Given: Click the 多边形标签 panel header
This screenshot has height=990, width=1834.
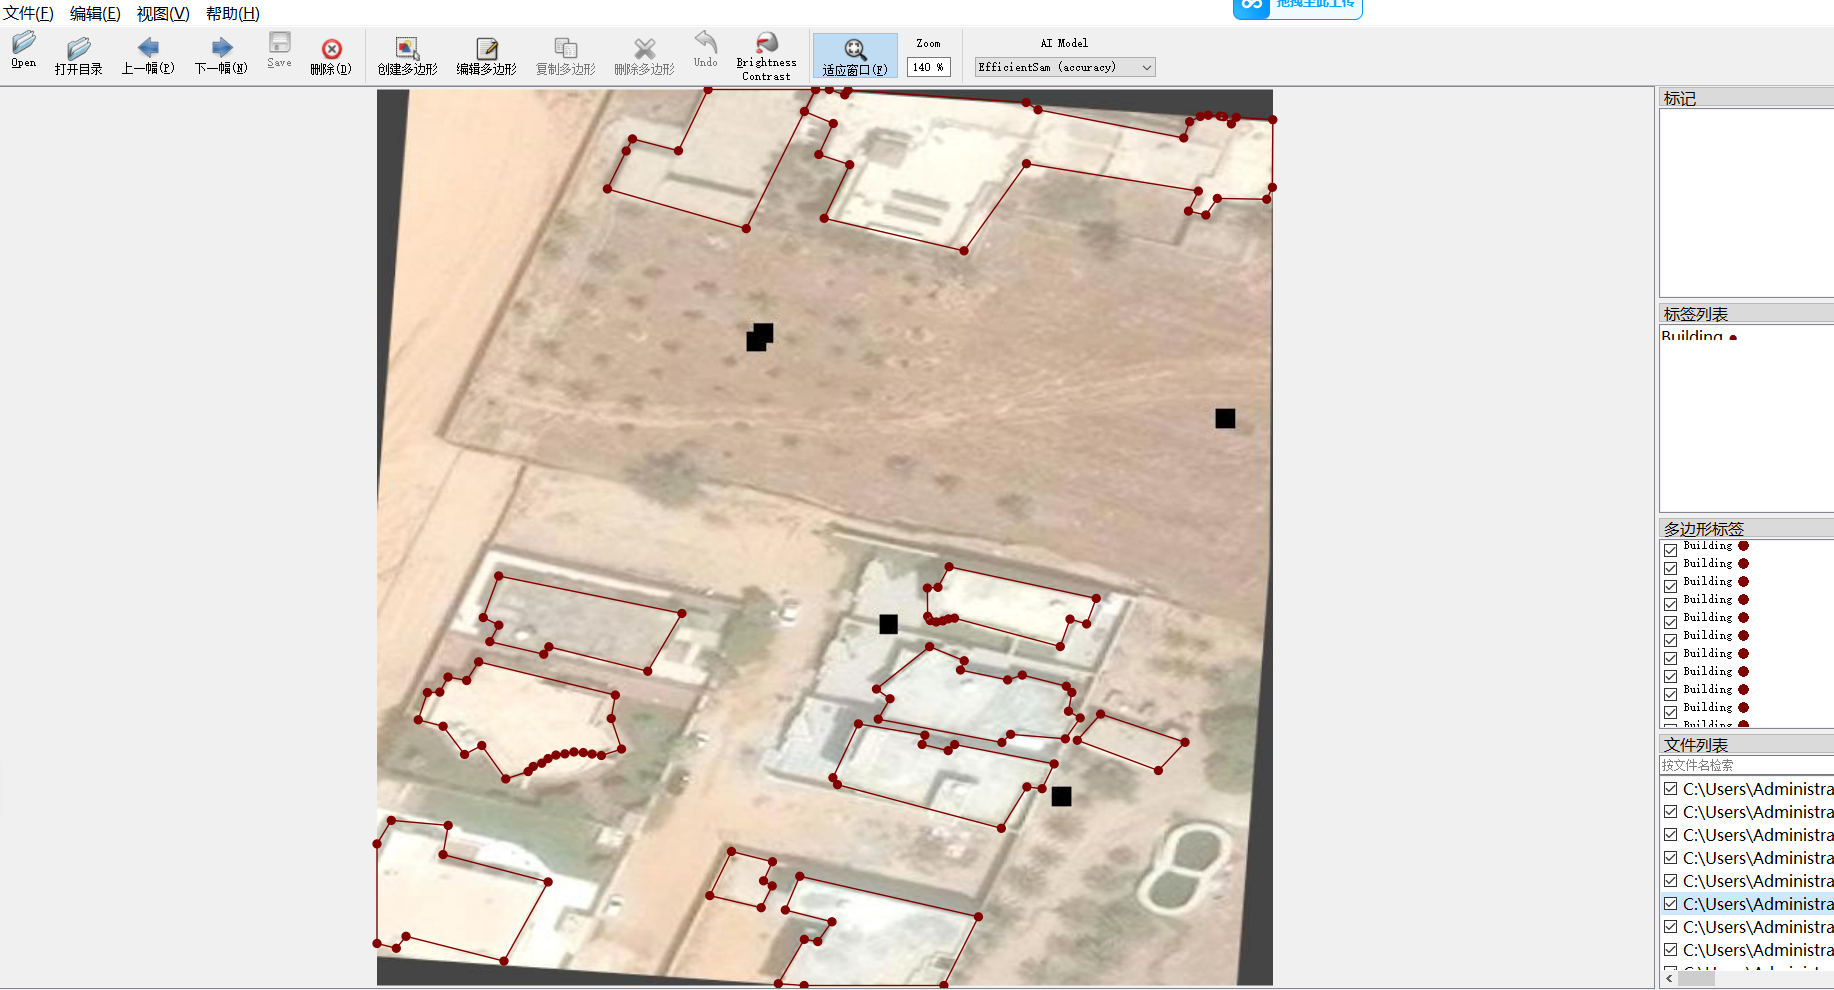Looking at the screenshot, I should tap(1746, 528).
